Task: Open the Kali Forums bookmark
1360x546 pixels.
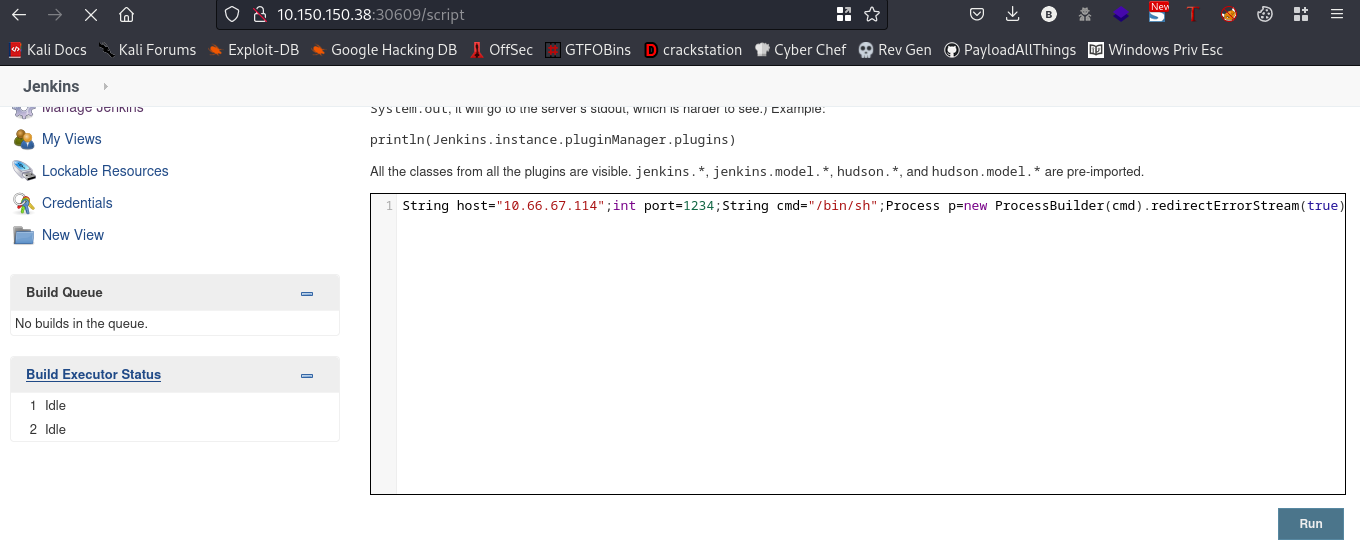Action: (x=148, y=49)
